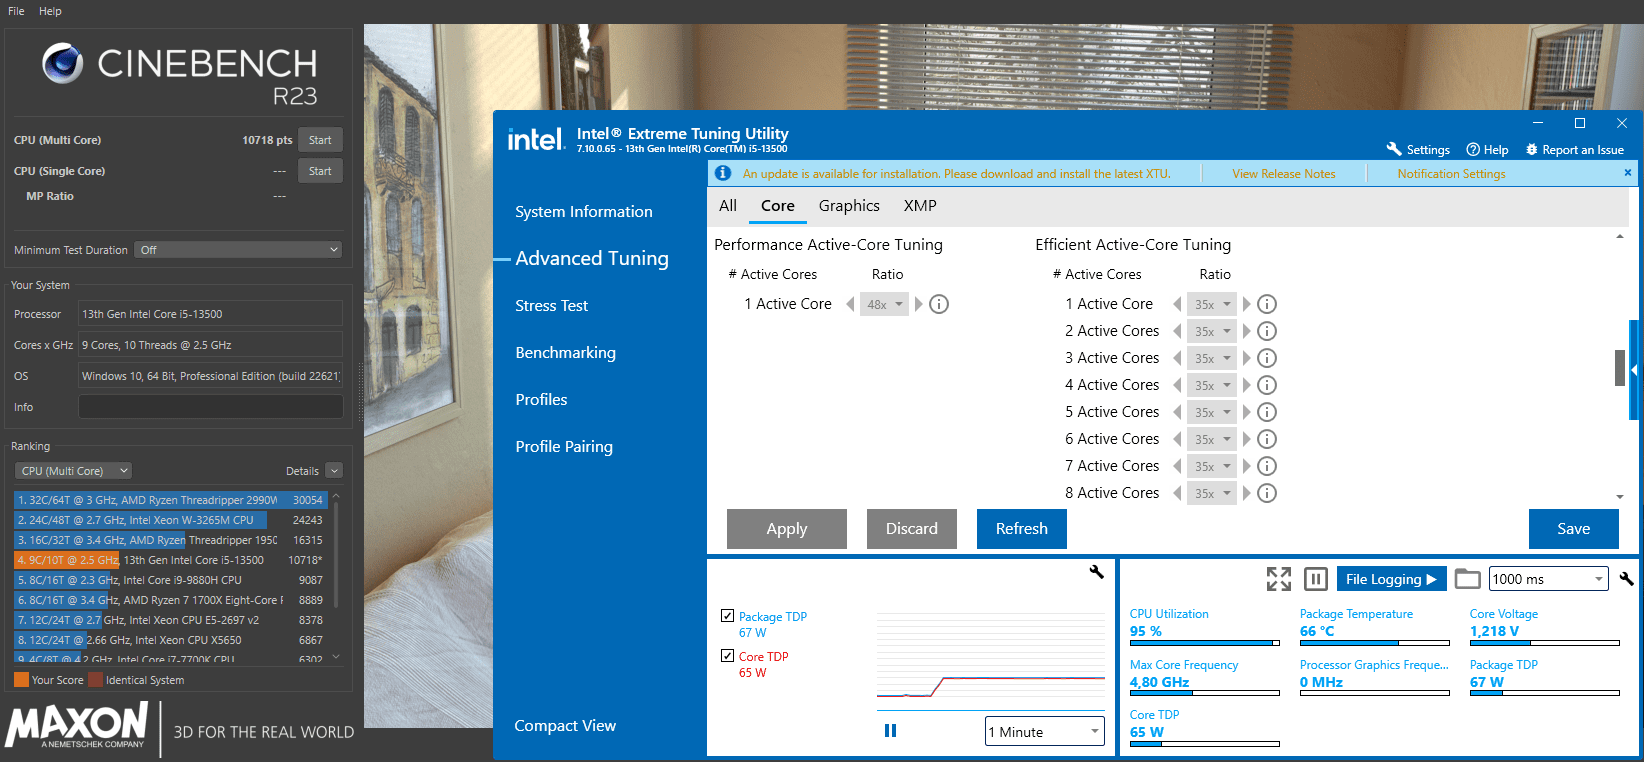The width and height of the screenshot is (1644, 762).
Task: Open CPU (Multi Core) ranking dropdown
Action: (x=73, y=471)
